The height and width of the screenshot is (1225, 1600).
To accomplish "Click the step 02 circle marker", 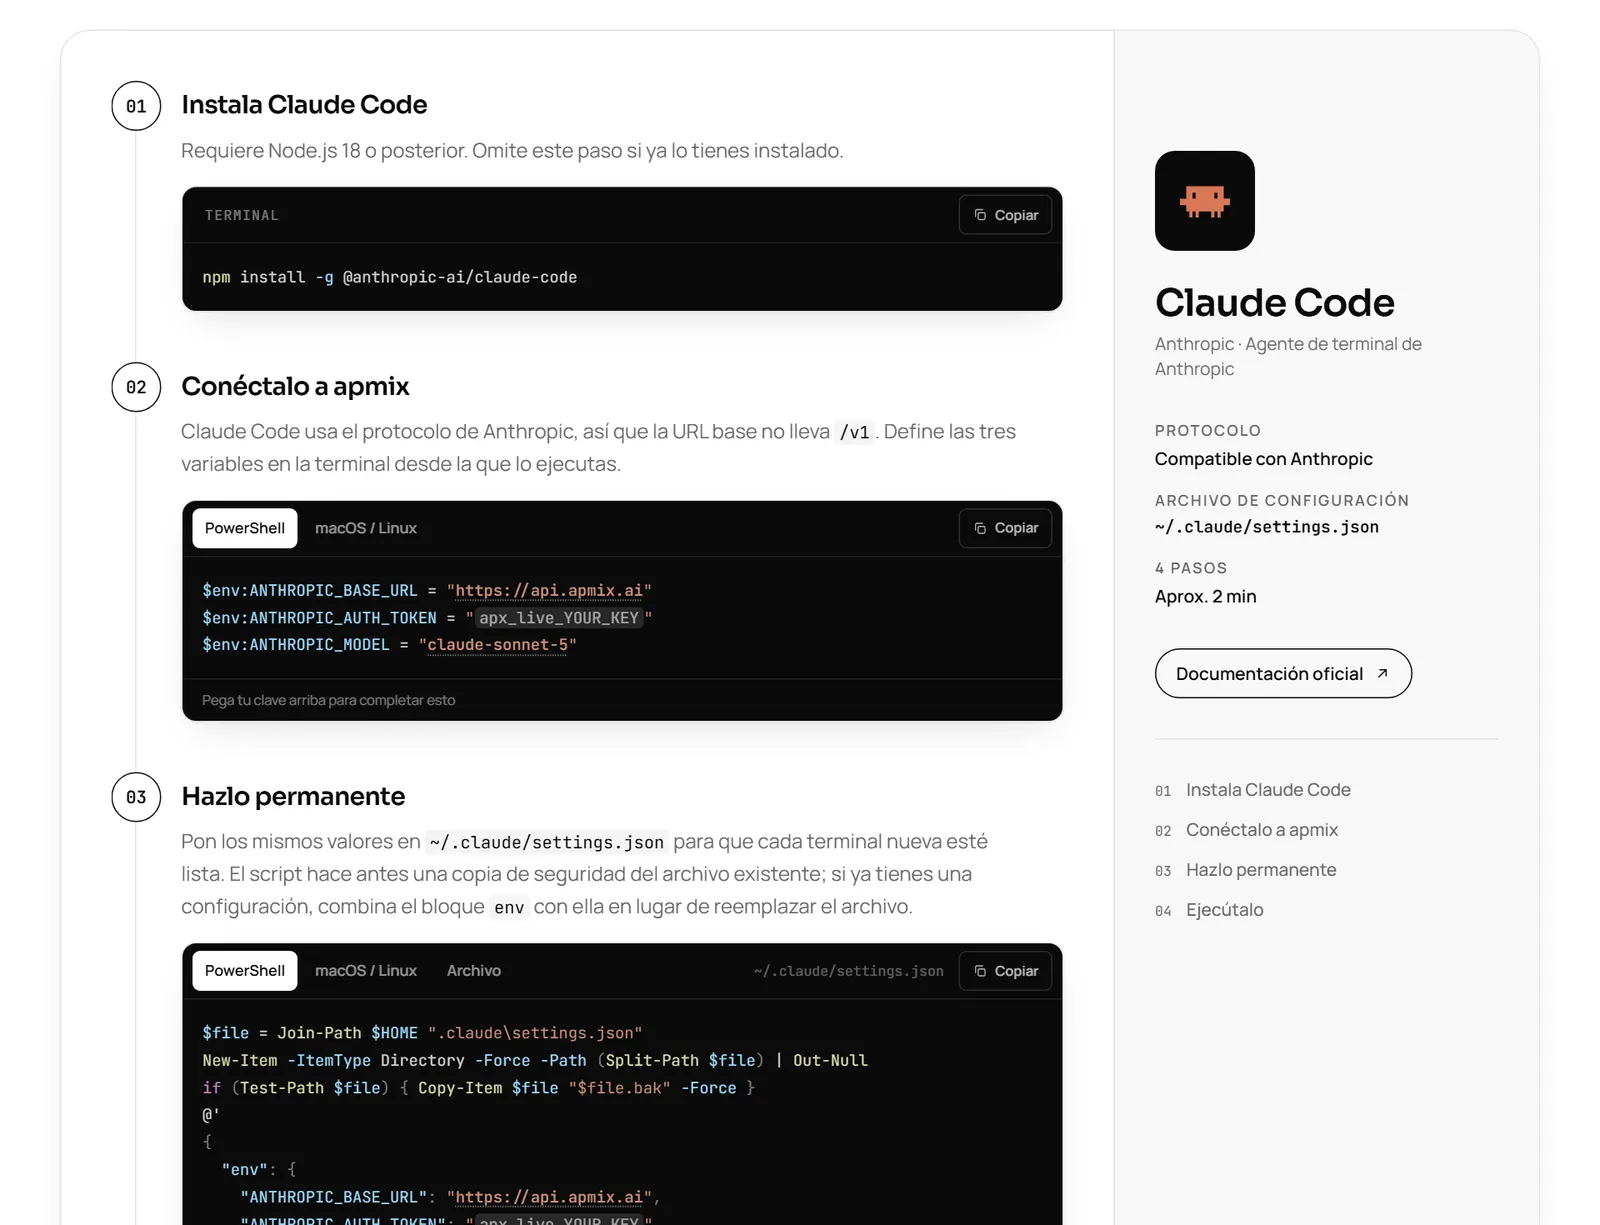I will point(136,387).
